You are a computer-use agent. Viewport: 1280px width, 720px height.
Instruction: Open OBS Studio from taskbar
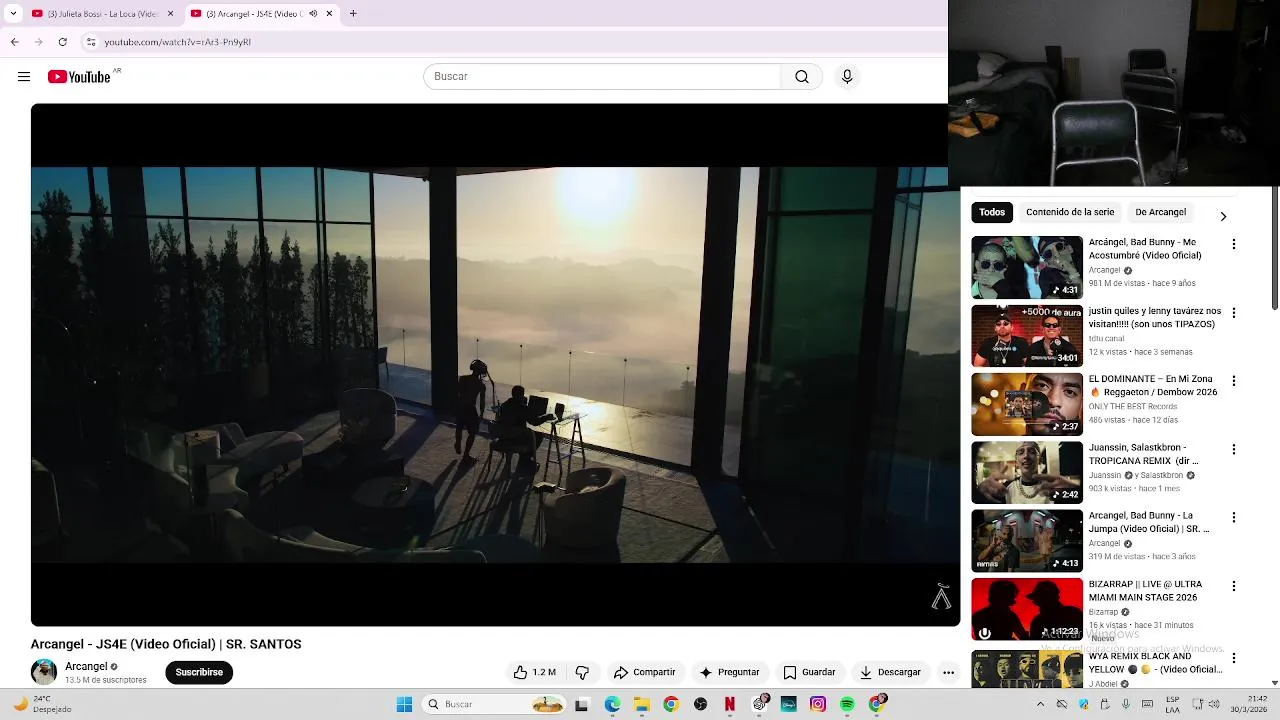700,704
